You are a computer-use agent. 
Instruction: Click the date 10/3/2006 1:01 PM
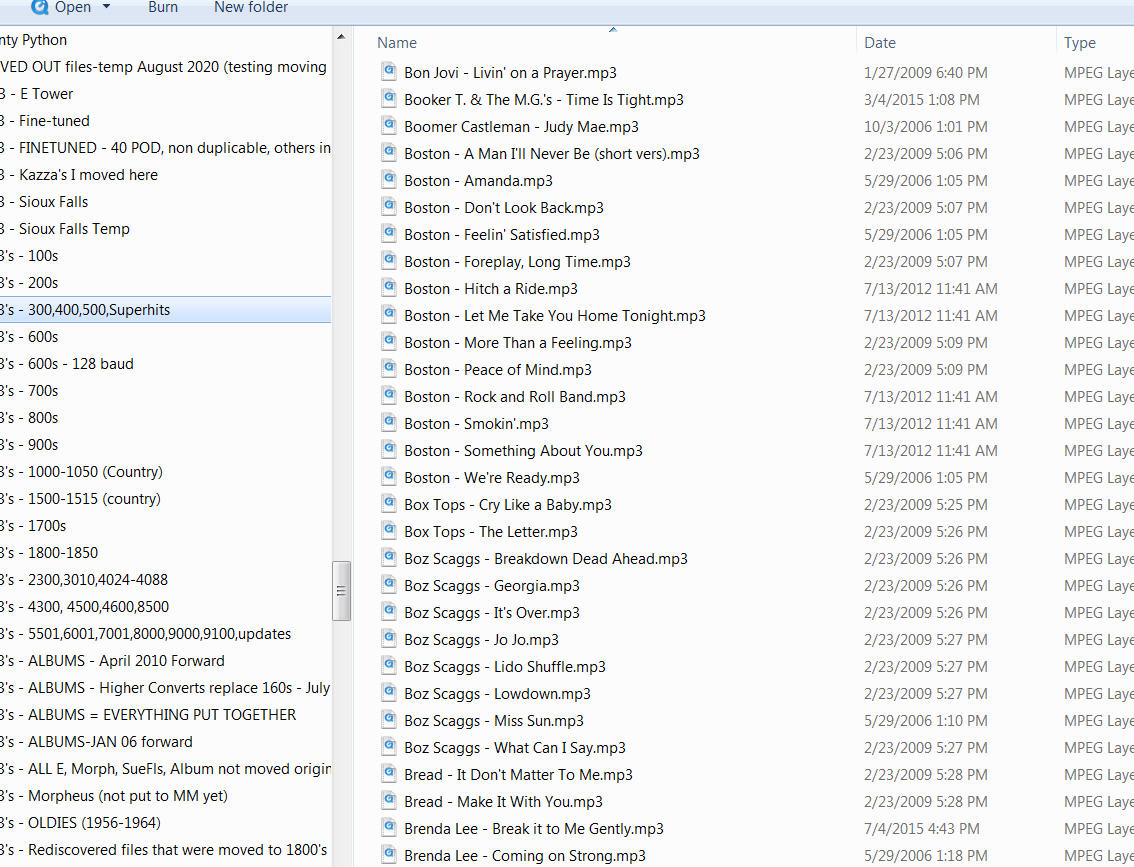925,127
